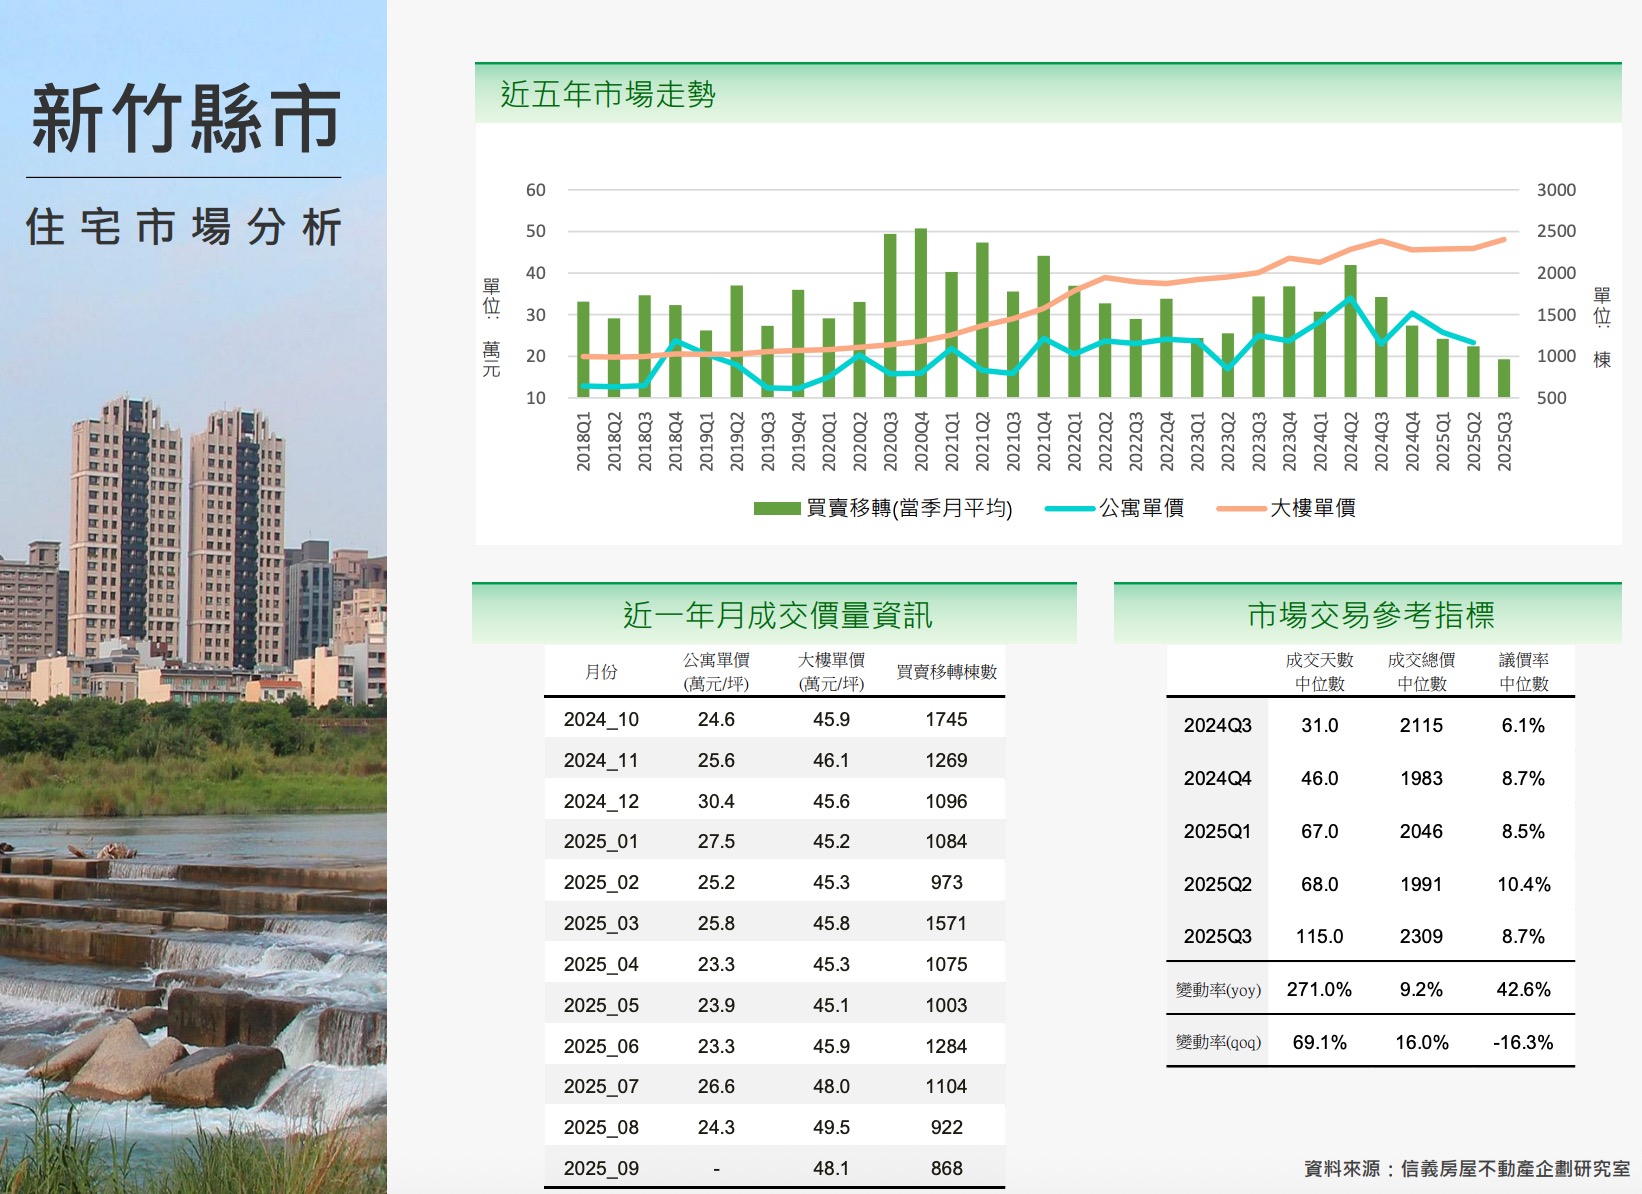Click the 2018Q1 axis label

coord(584,441)
